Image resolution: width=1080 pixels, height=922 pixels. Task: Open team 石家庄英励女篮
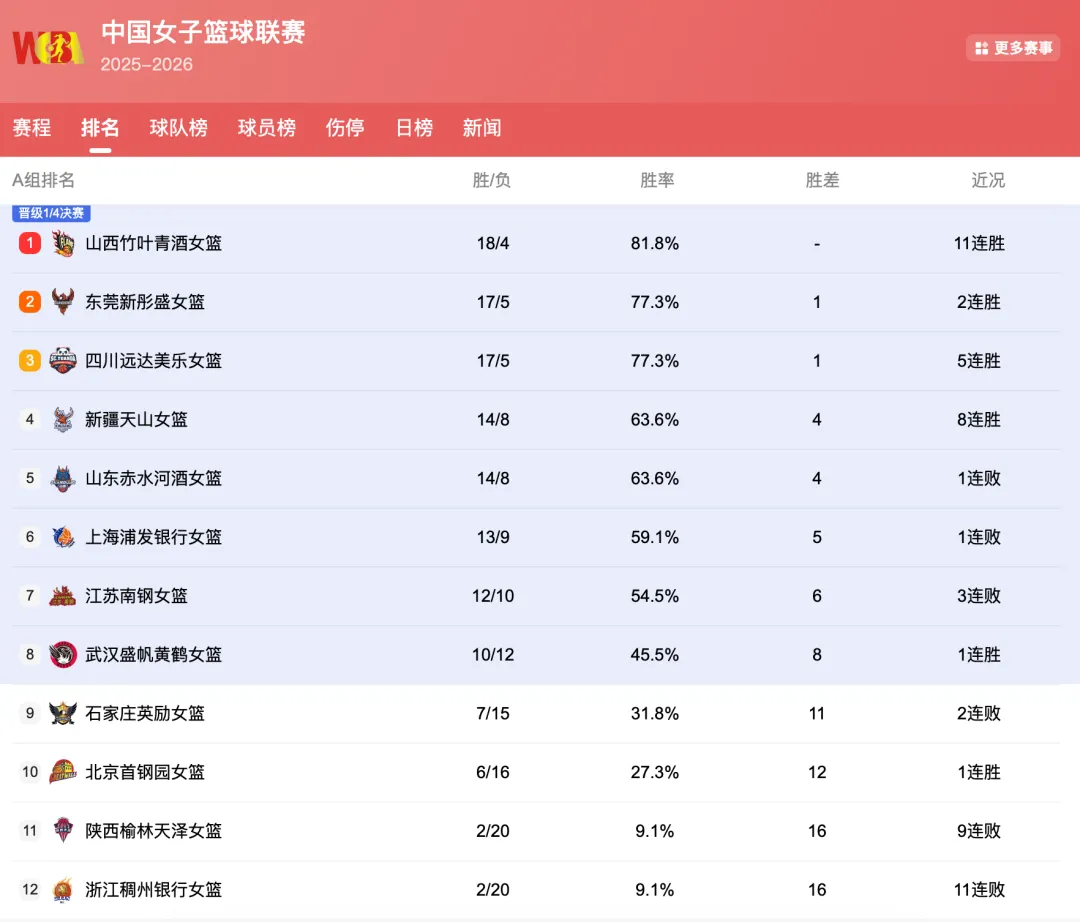145,713
